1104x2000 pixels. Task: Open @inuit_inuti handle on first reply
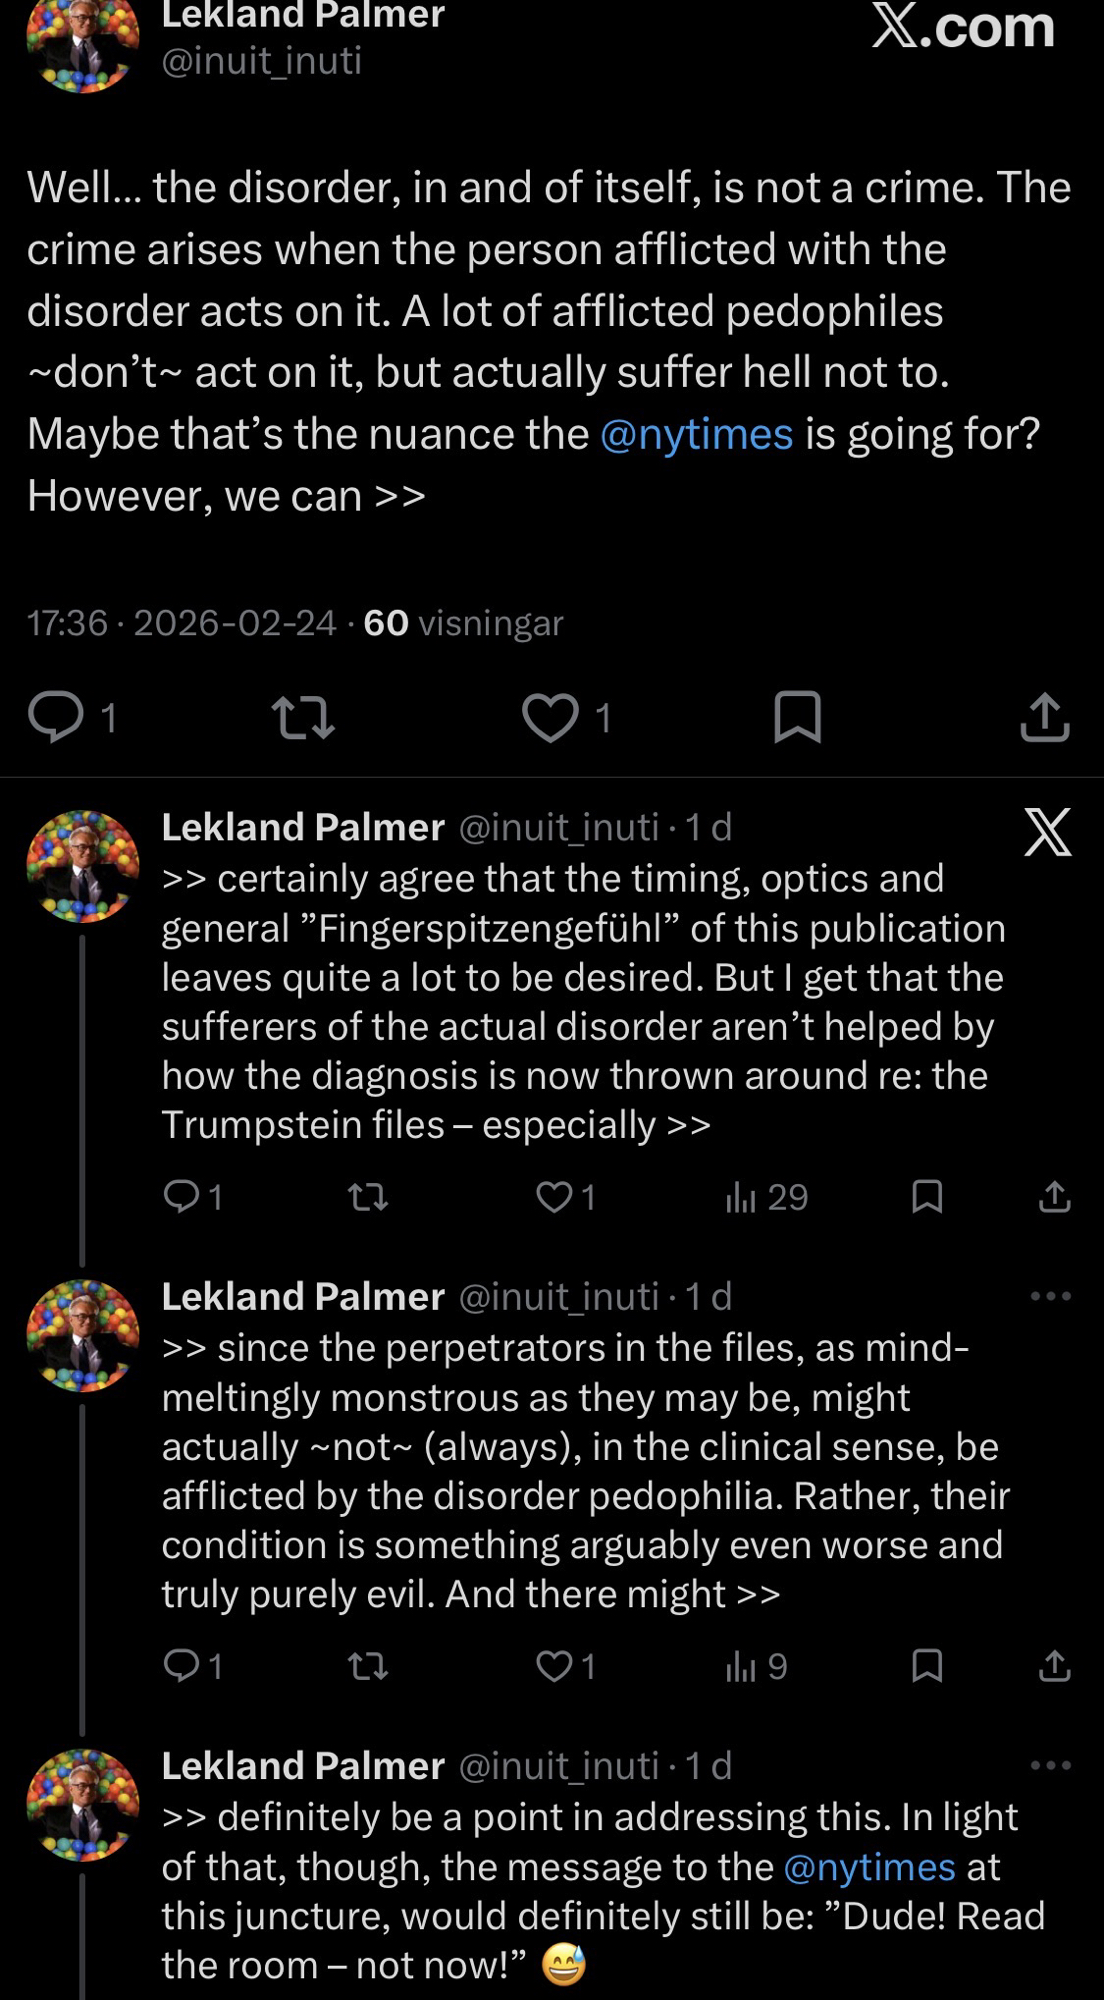559,827
